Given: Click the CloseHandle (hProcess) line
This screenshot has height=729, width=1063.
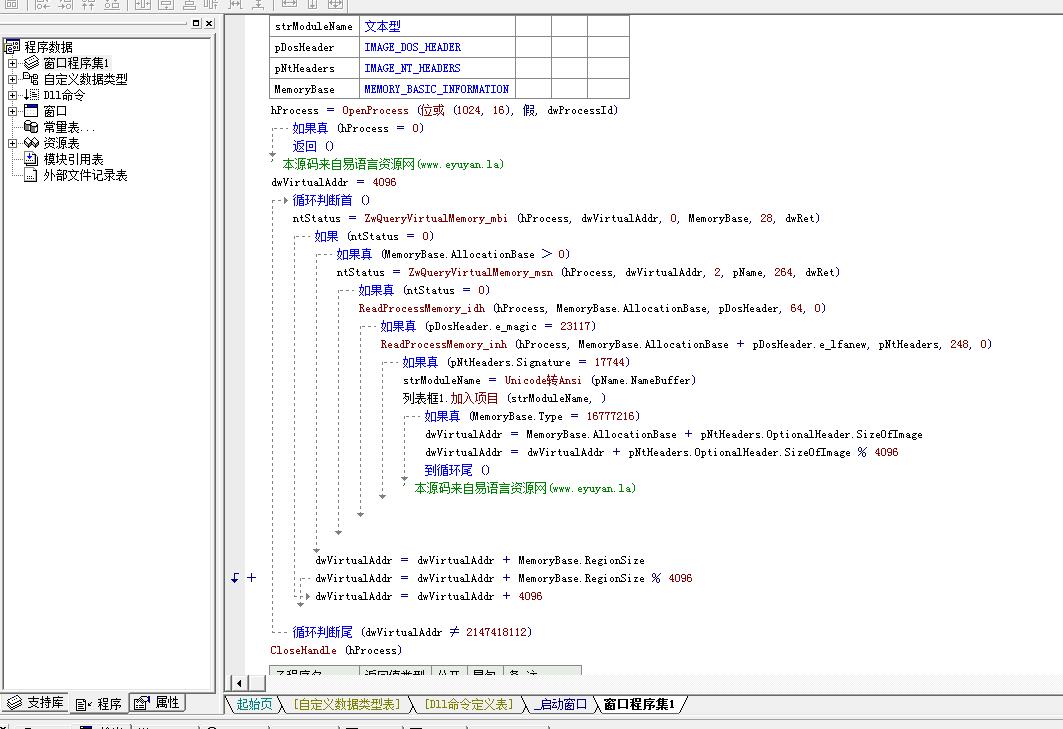Looking at the screenshot, I should 336,650.
